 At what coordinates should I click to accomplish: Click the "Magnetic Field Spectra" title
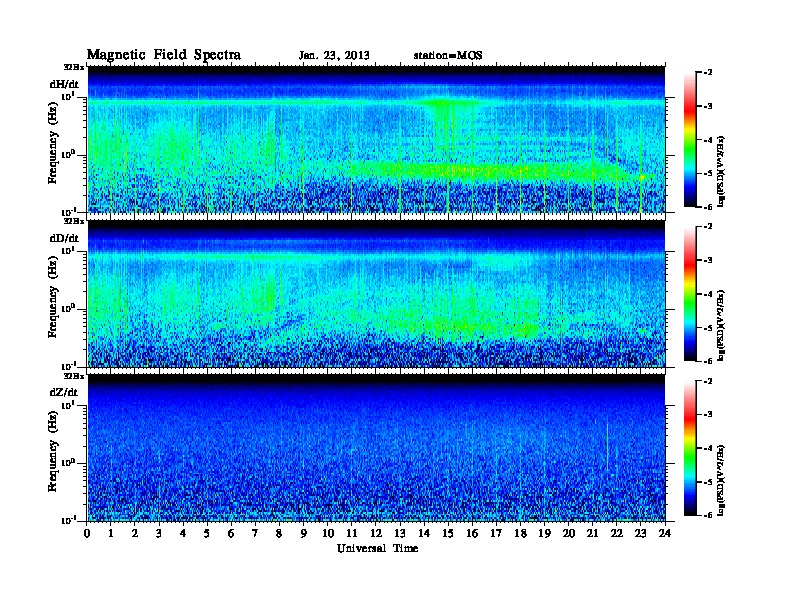[x=164, y=55]
